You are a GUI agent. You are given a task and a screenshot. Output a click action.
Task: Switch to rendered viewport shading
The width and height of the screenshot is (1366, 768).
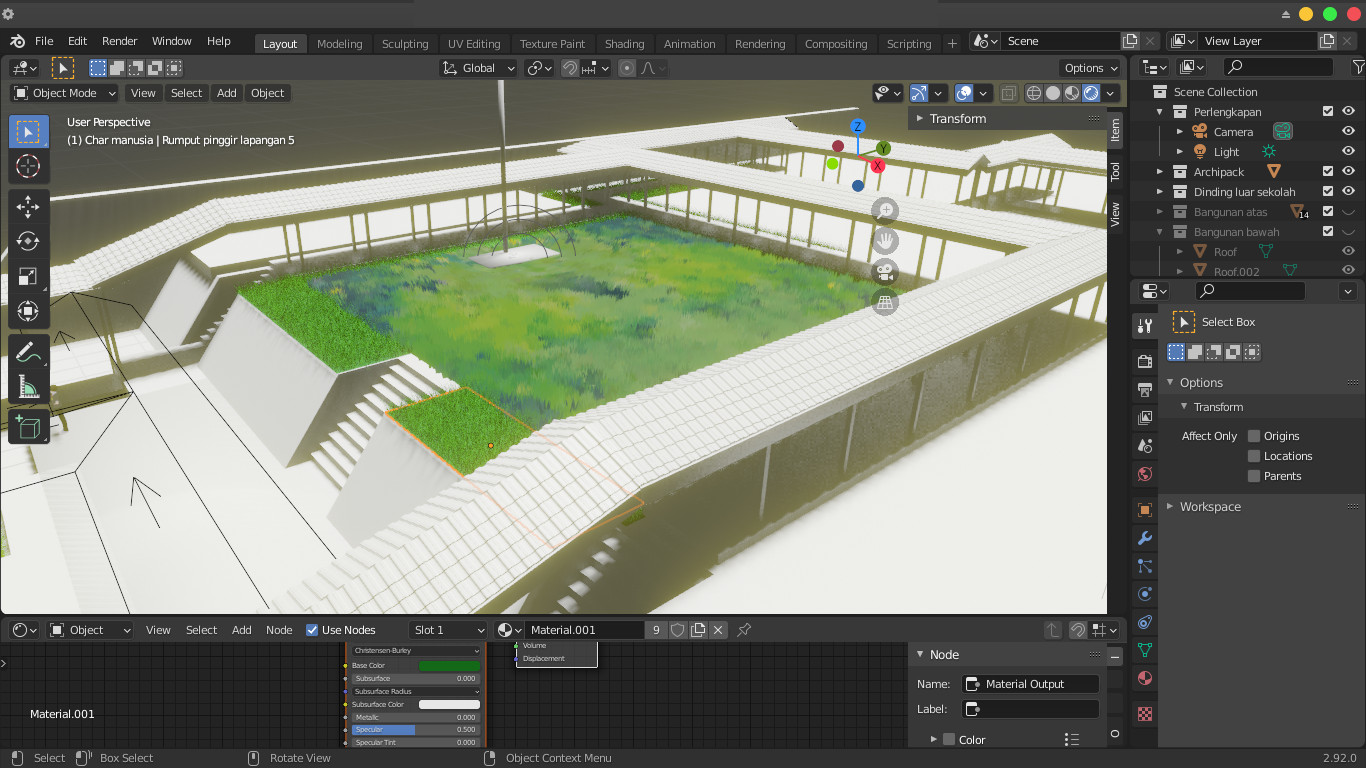1091,93
